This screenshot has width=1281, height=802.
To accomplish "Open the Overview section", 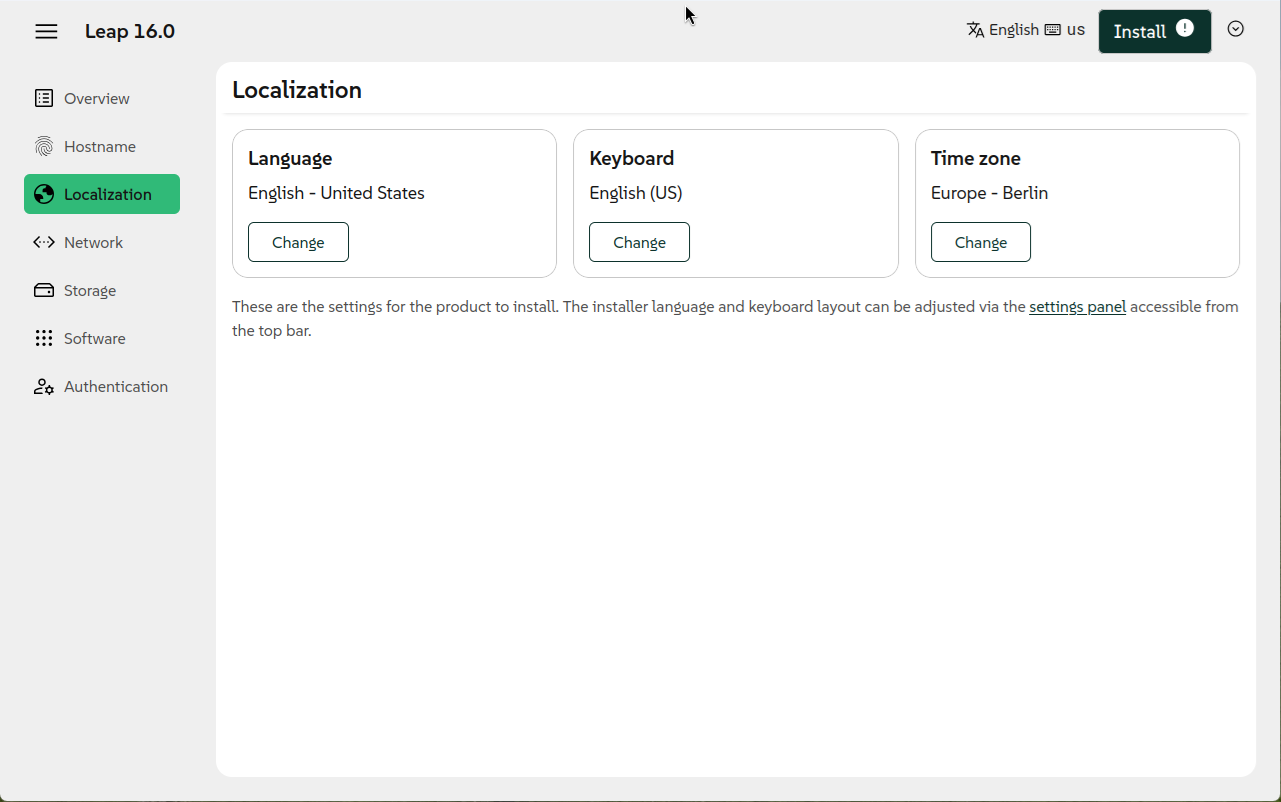I will pyautogui.click(x=97, y=99).
